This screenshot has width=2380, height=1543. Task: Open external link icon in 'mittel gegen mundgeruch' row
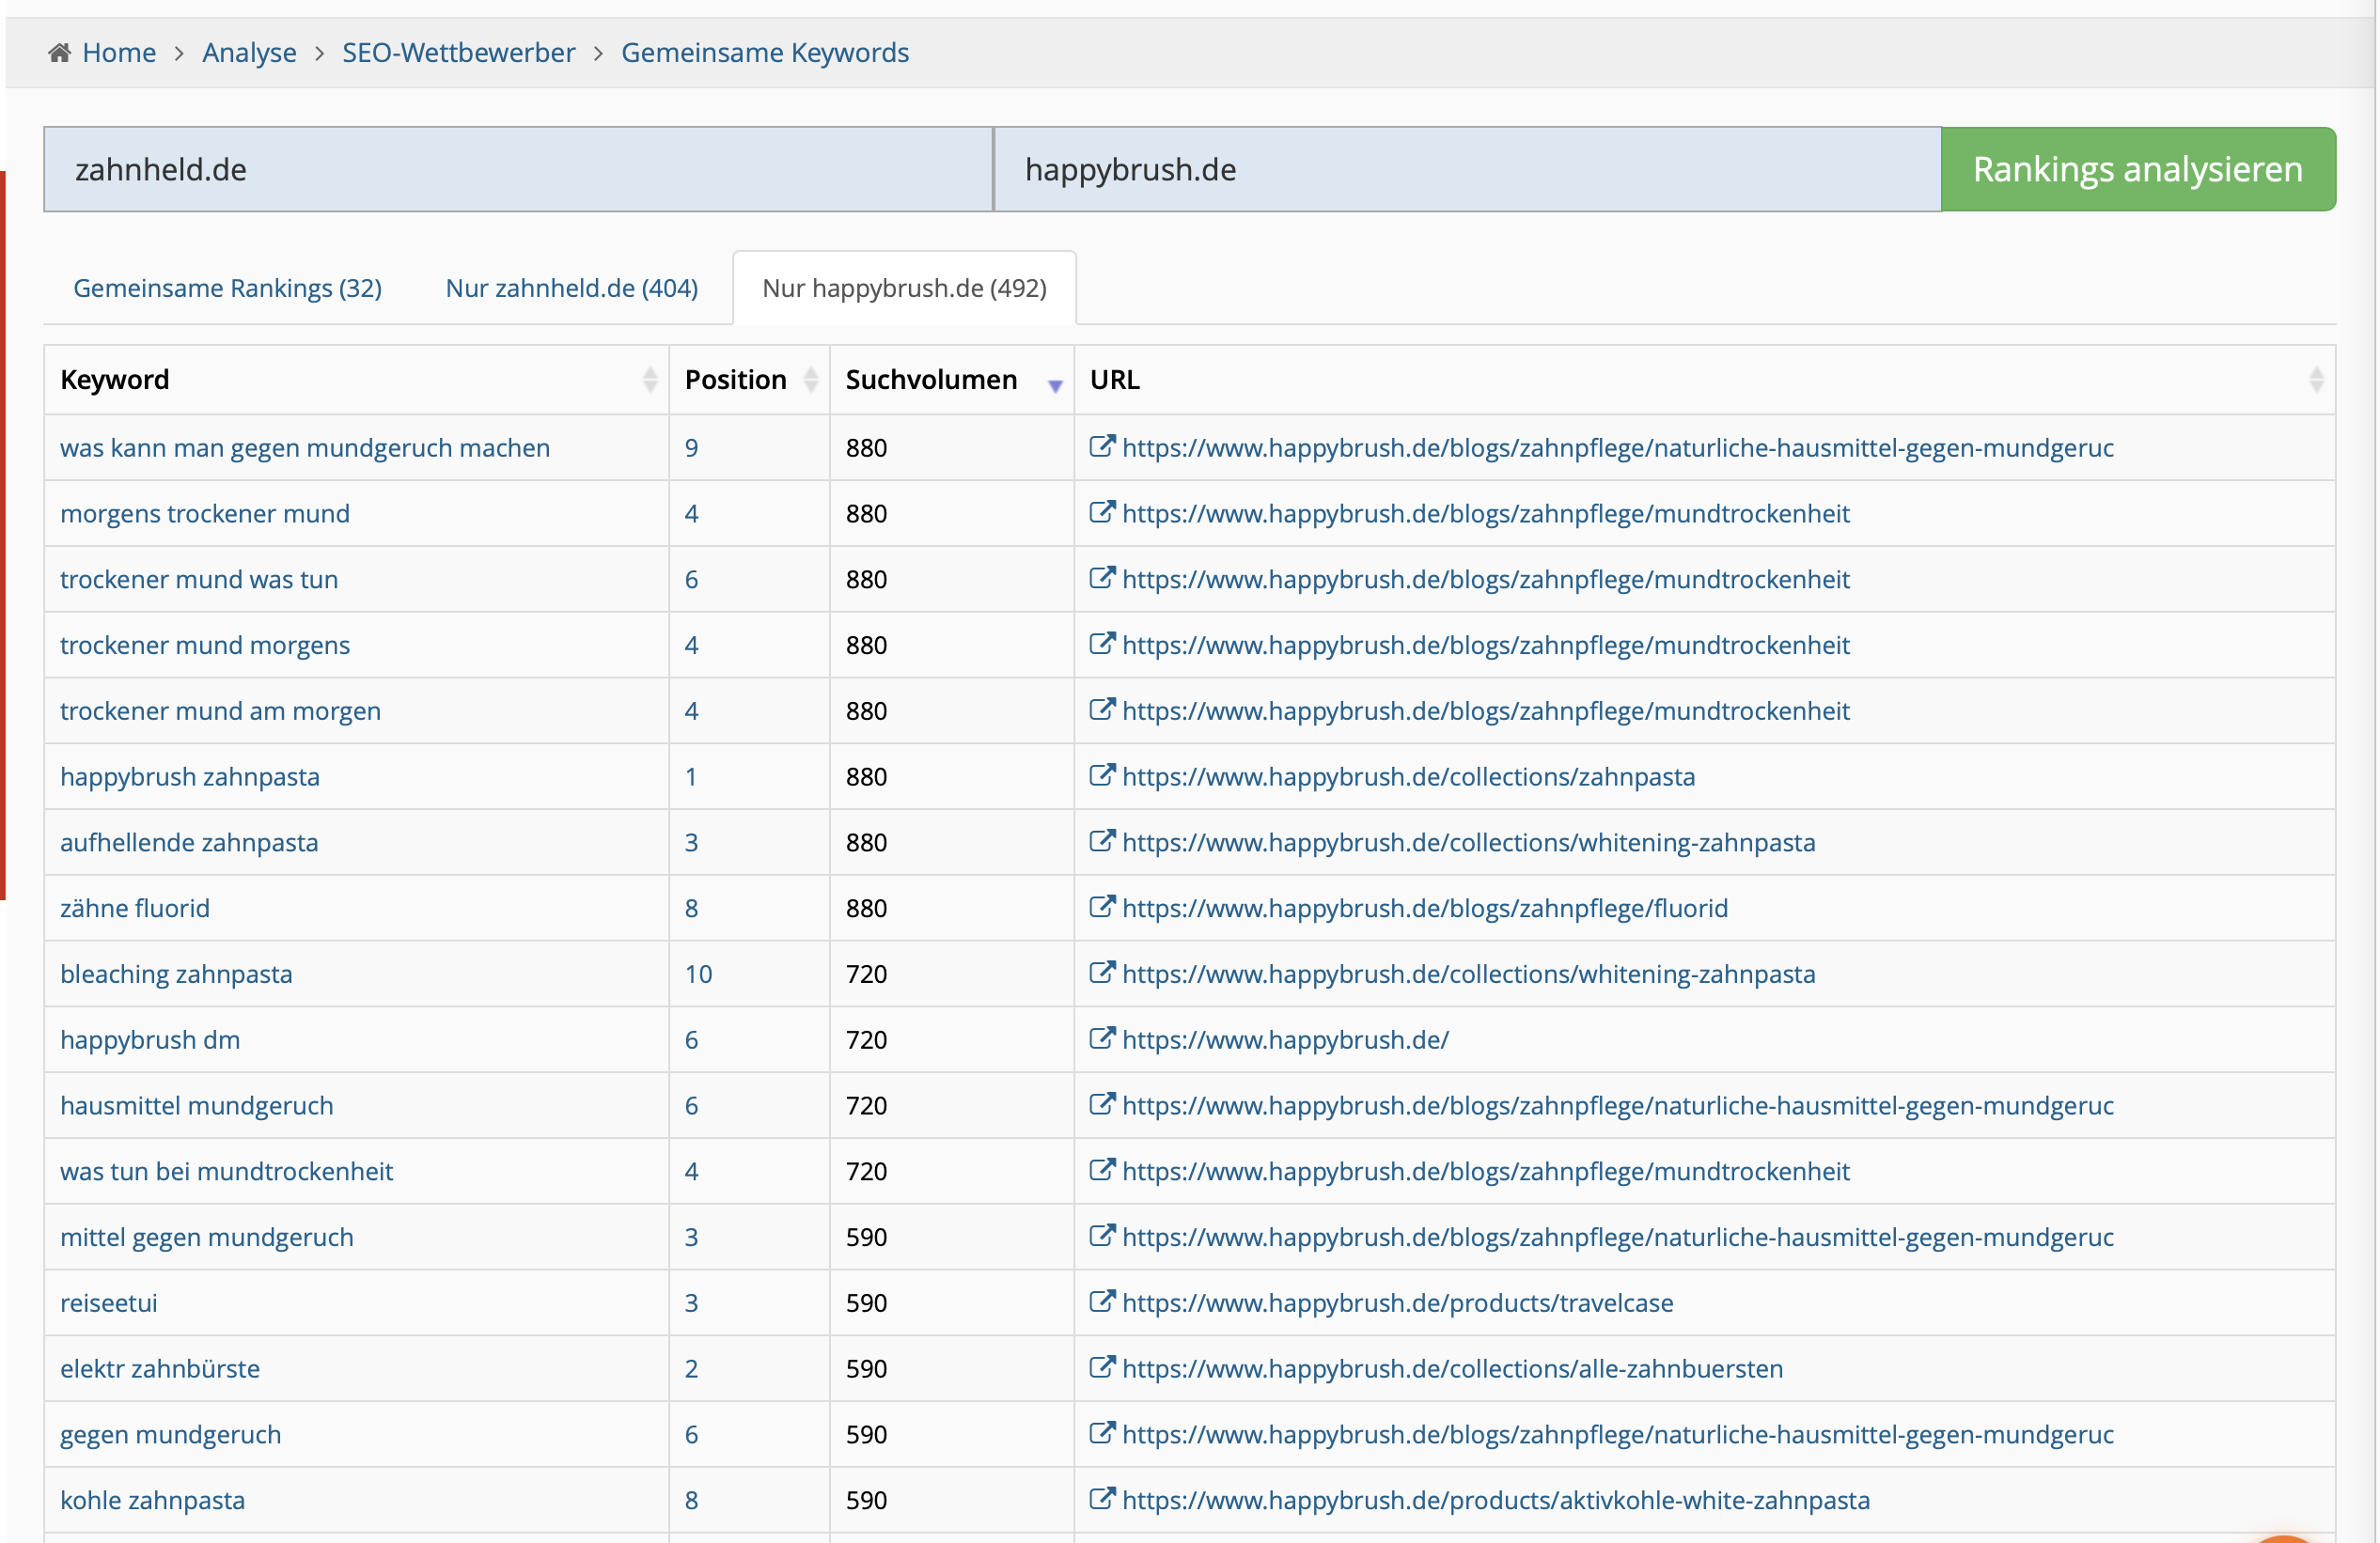[x=1102, y=1236]
